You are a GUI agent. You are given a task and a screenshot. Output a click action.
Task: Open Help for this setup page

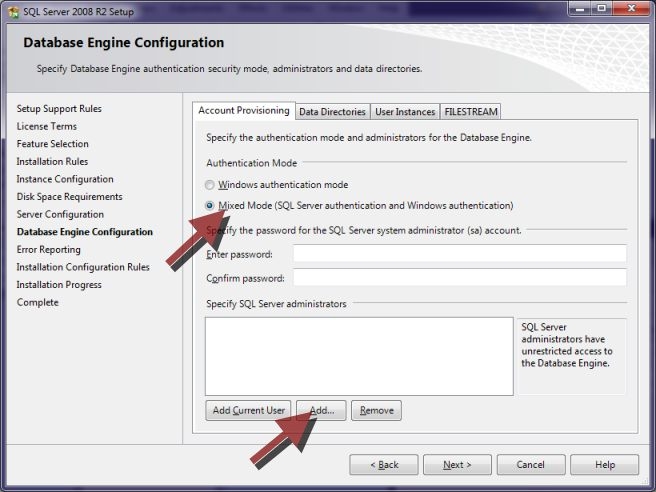[605, 465]
